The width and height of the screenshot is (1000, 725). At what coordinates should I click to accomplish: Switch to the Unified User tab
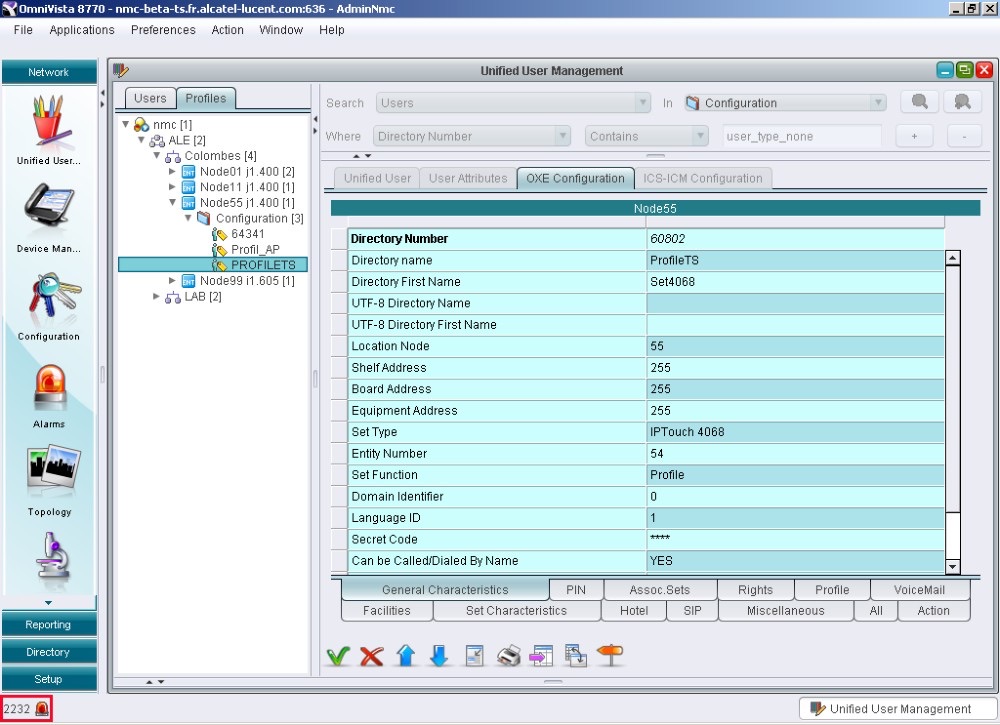[377, 179]
